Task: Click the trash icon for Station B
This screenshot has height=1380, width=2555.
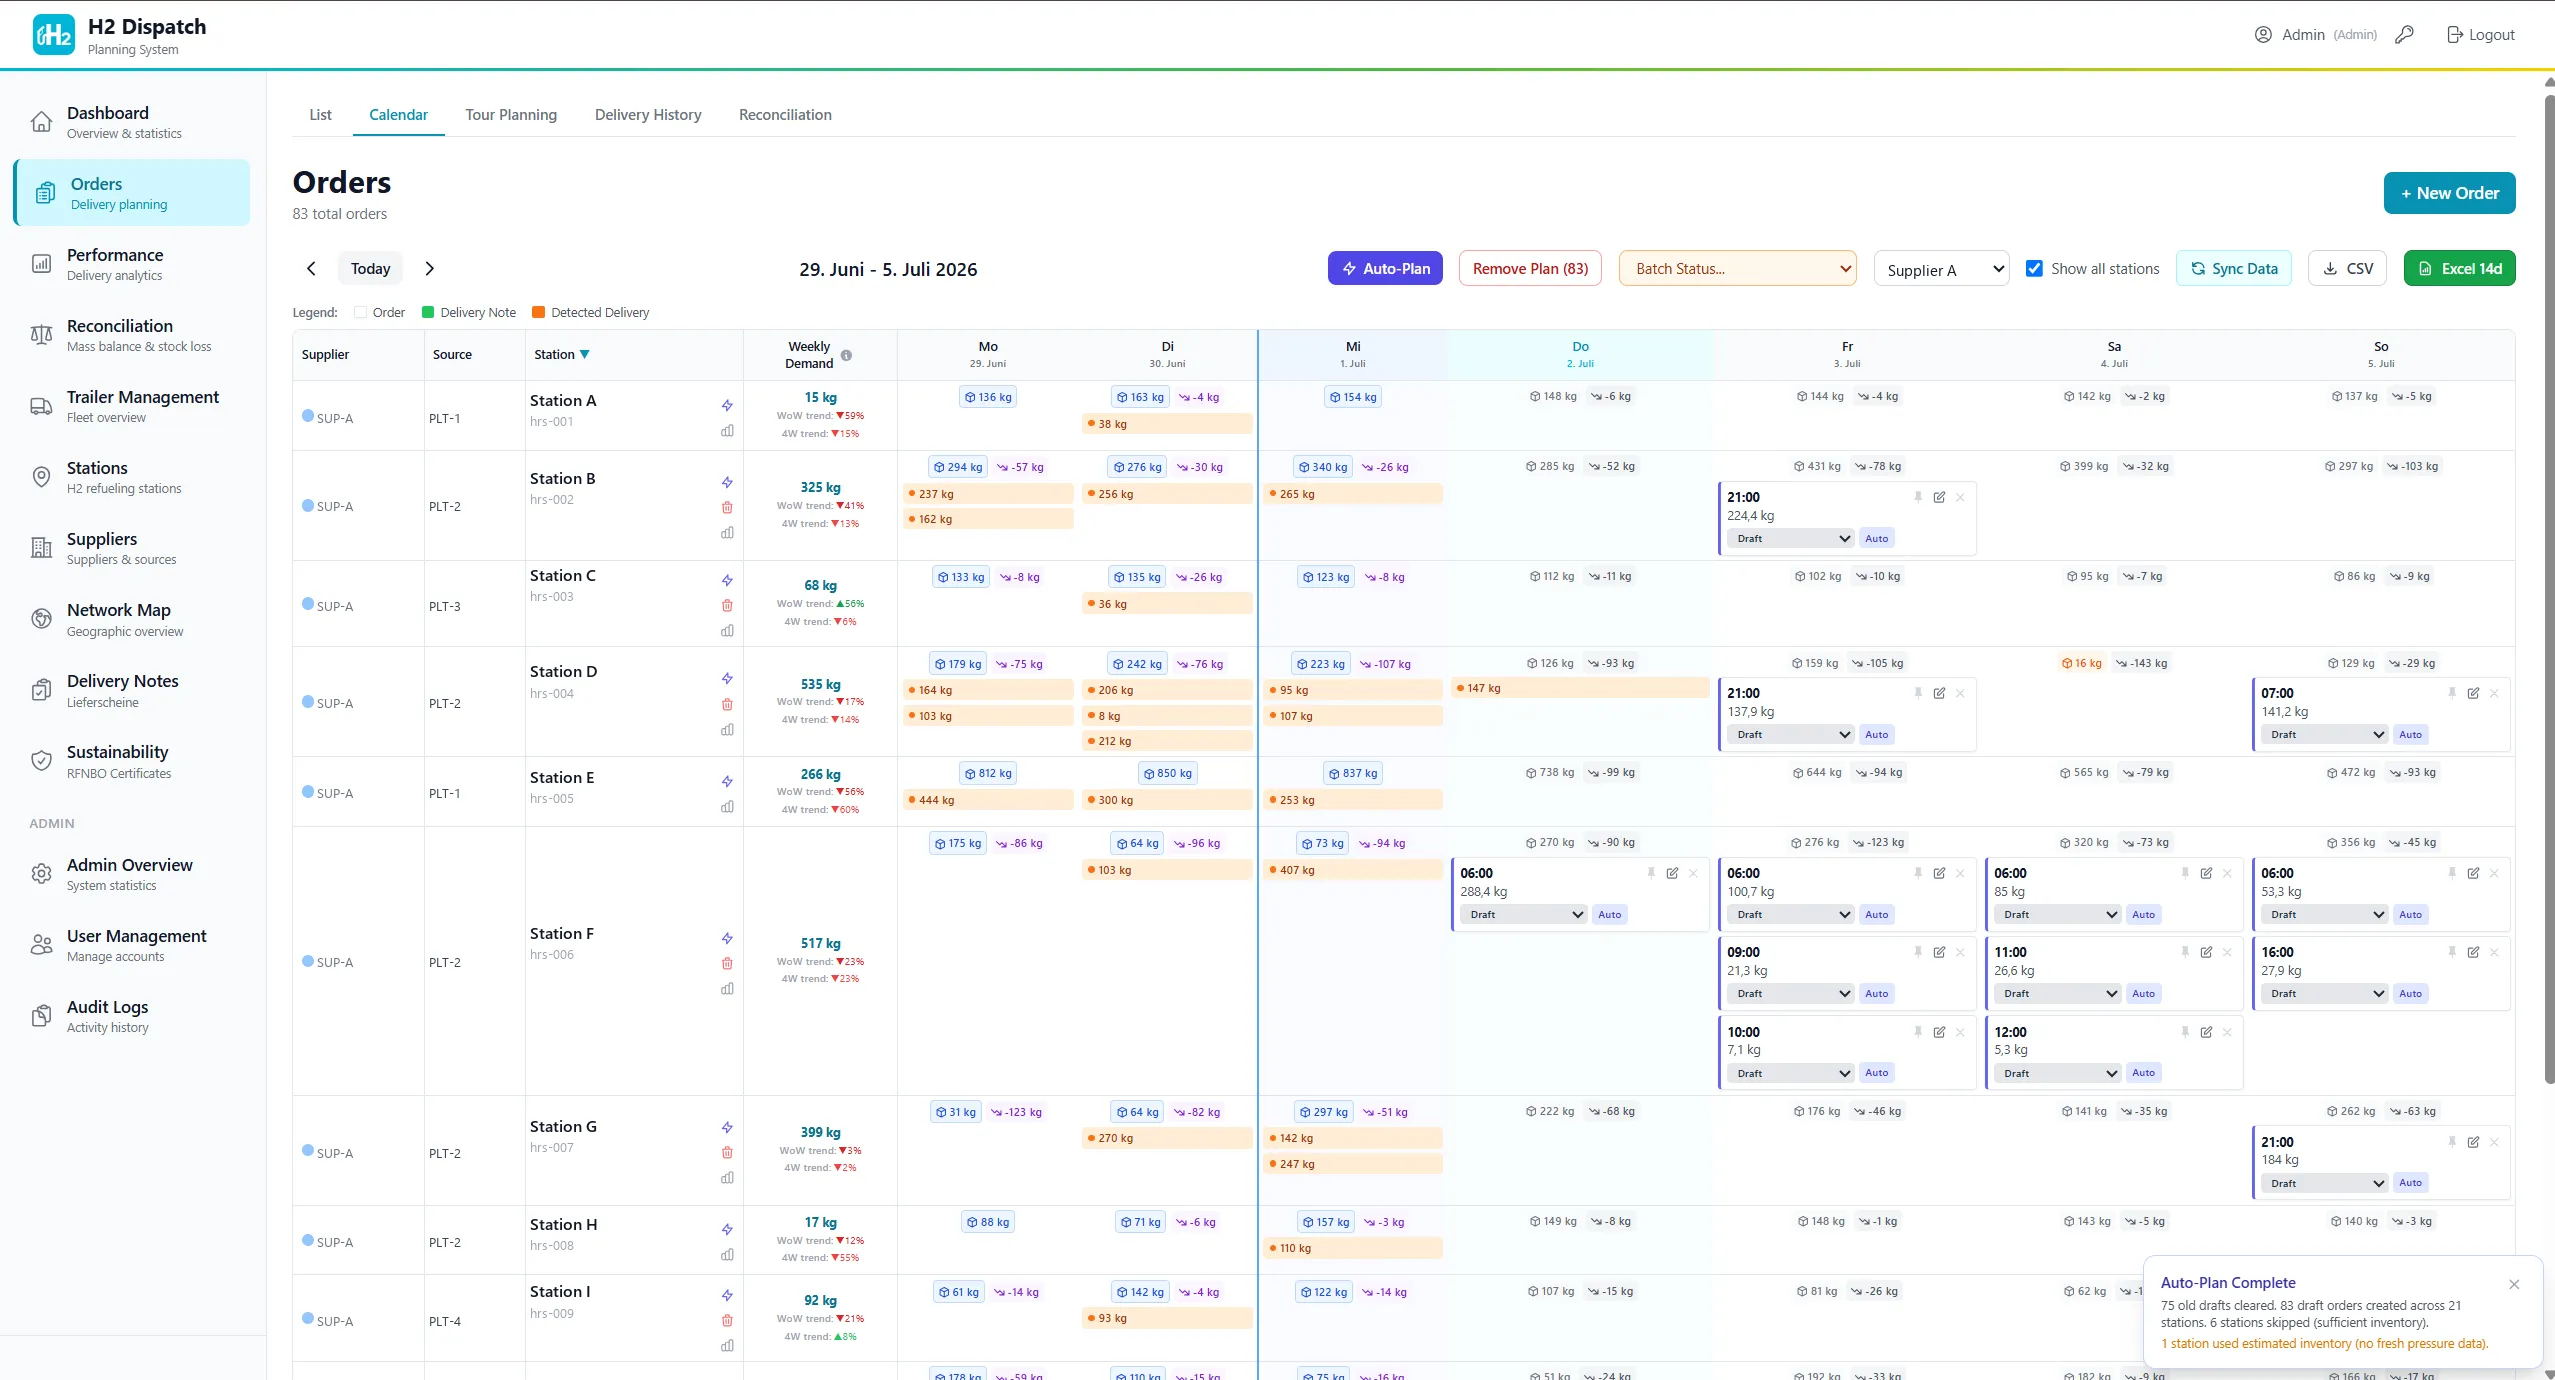Action: click(727, 507)
